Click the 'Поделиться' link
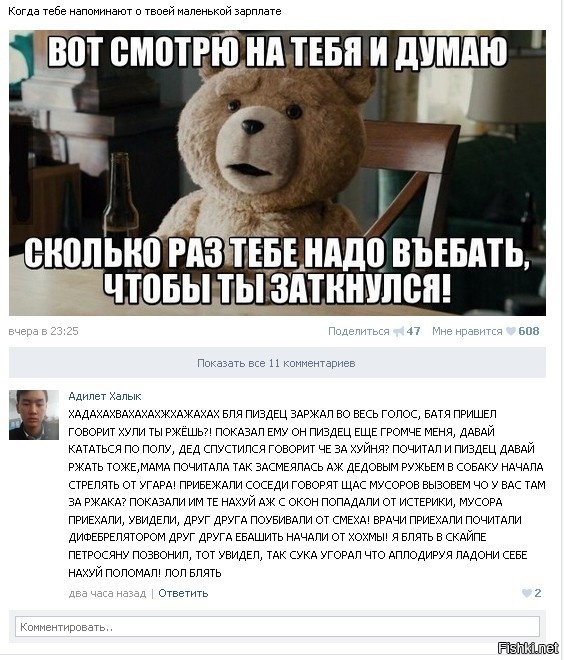Image resolution: width=564 pixels, height=660 pixels. 359,331
